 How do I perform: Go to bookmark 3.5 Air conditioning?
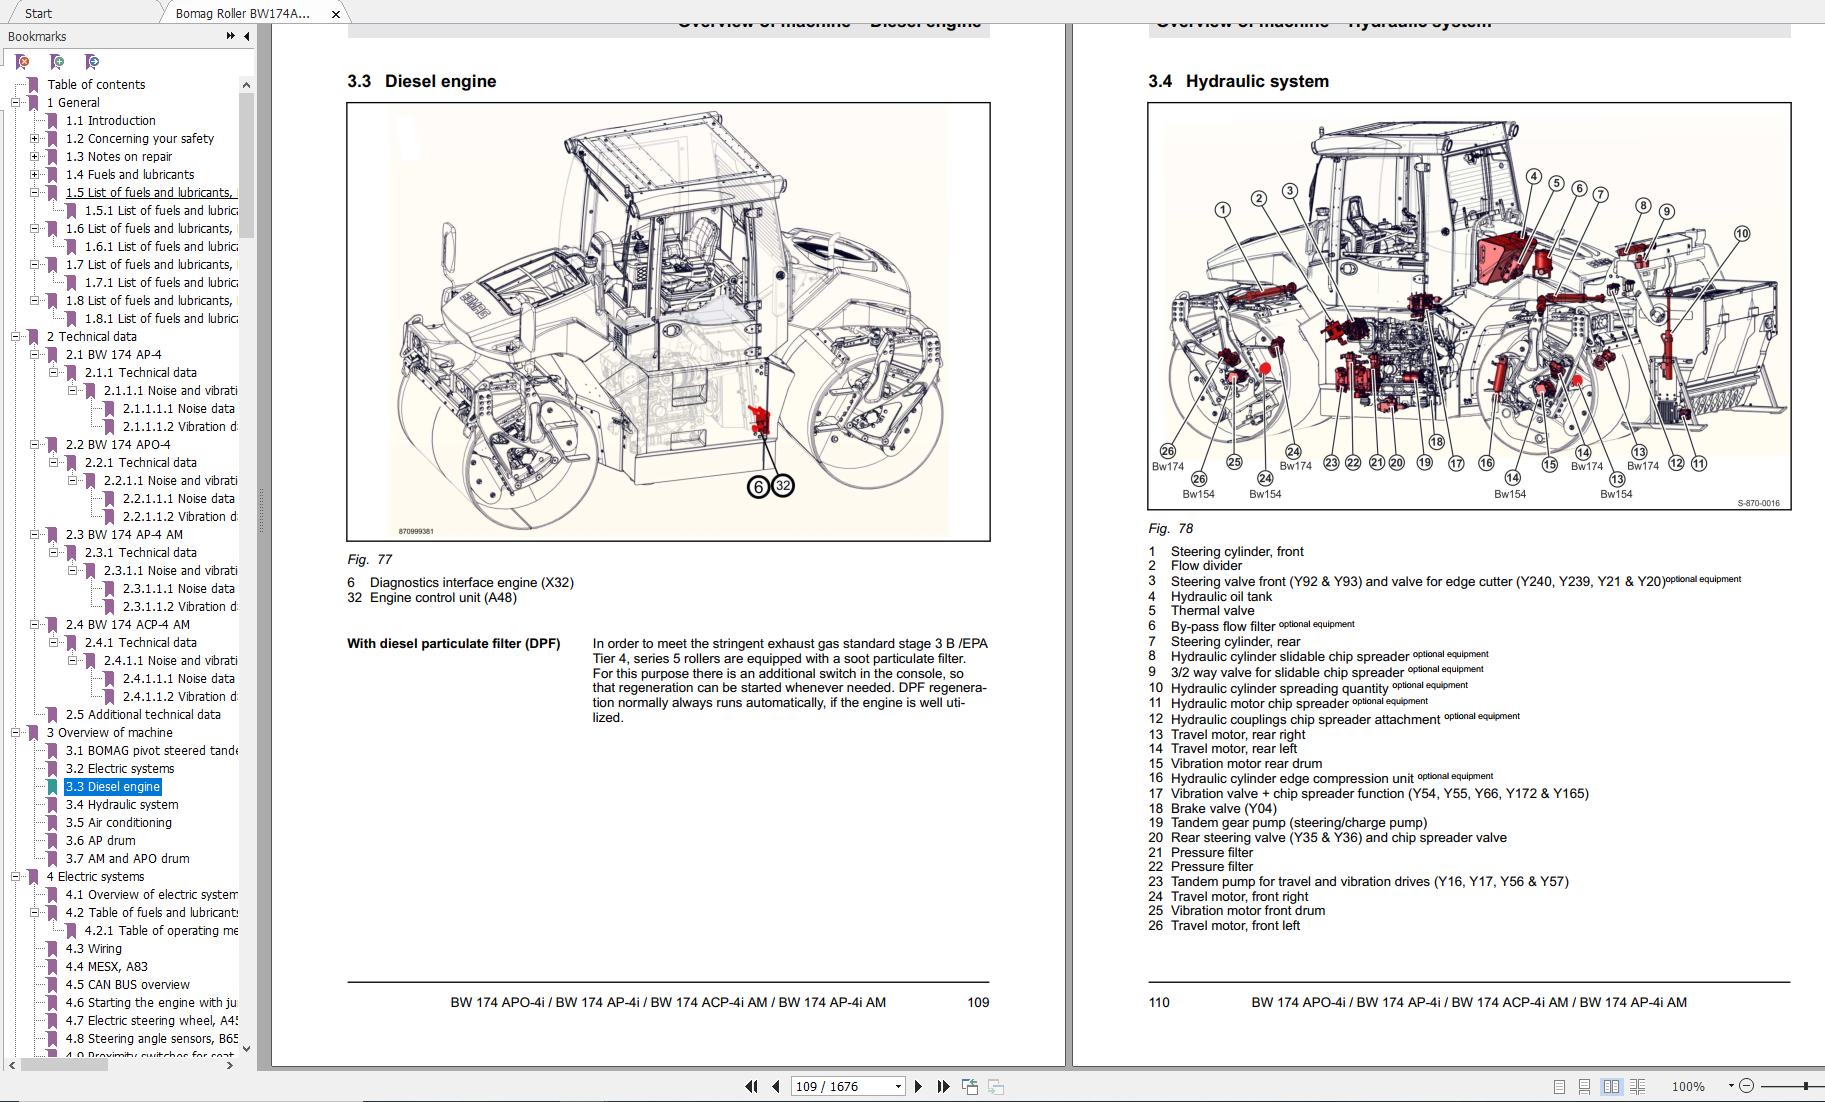[119, 823]
